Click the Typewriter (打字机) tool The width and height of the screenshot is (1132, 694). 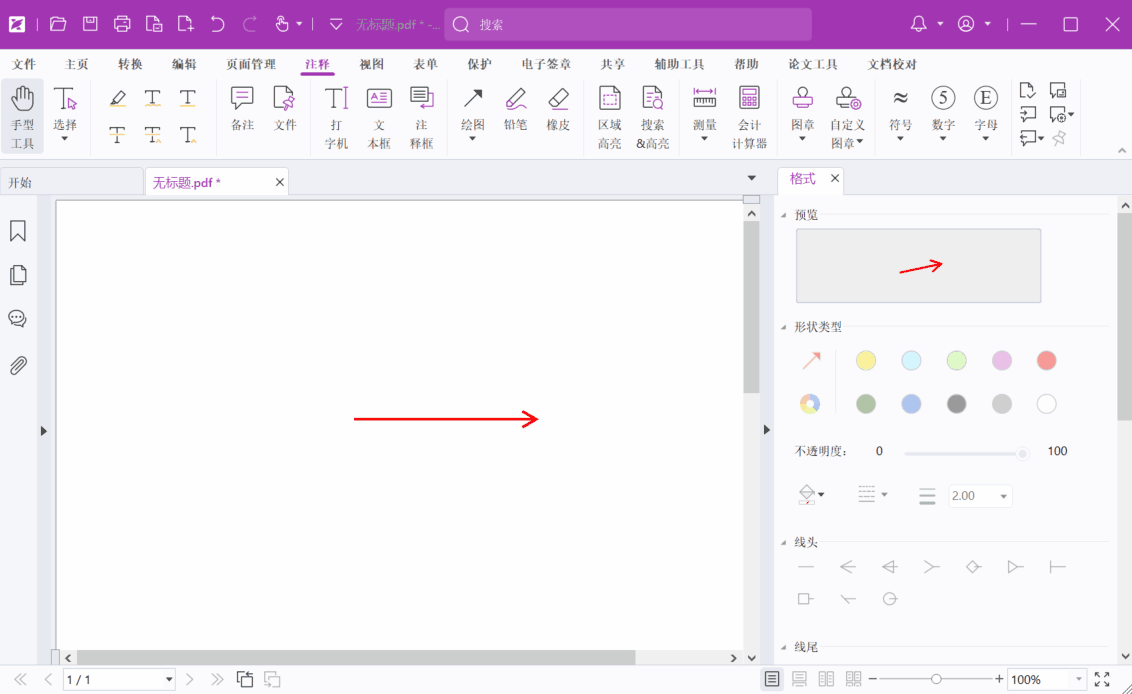tap(336, 116)
